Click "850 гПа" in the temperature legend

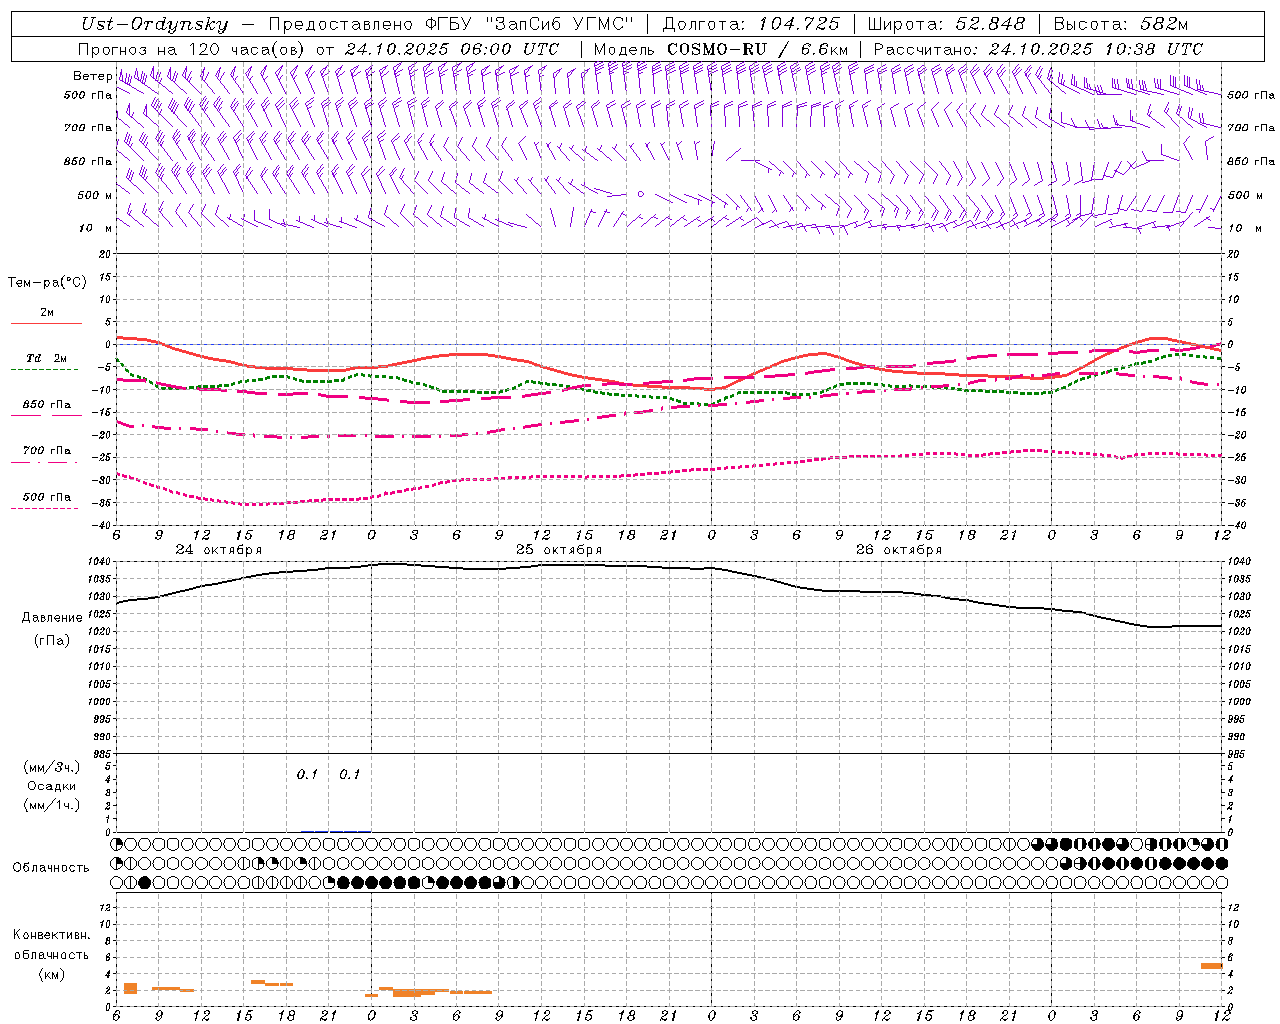click(47, 405)
